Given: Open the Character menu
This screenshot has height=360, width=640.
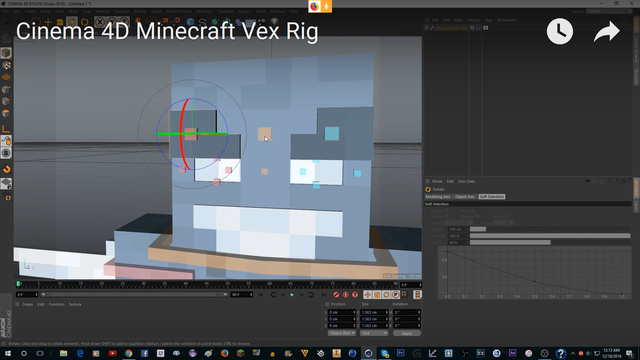Looking at the screenshot, I should [x=226, y=11].
